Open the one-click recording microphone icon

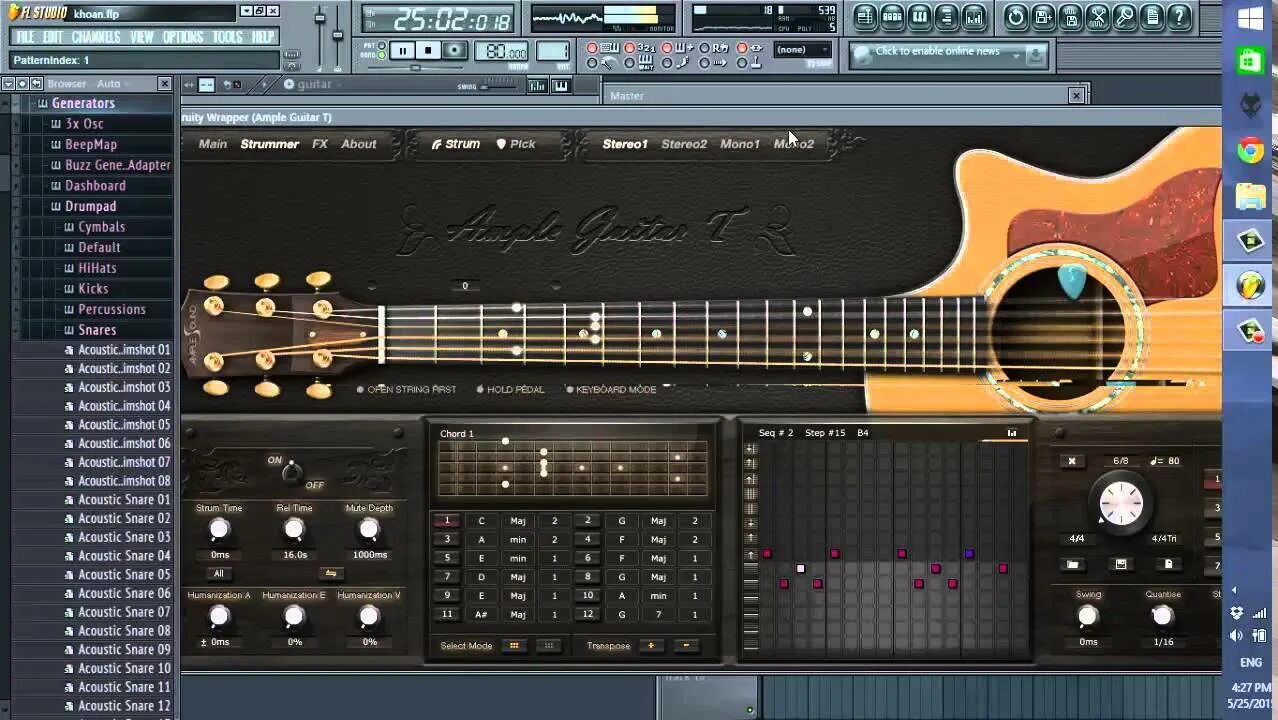[1124, 16]
